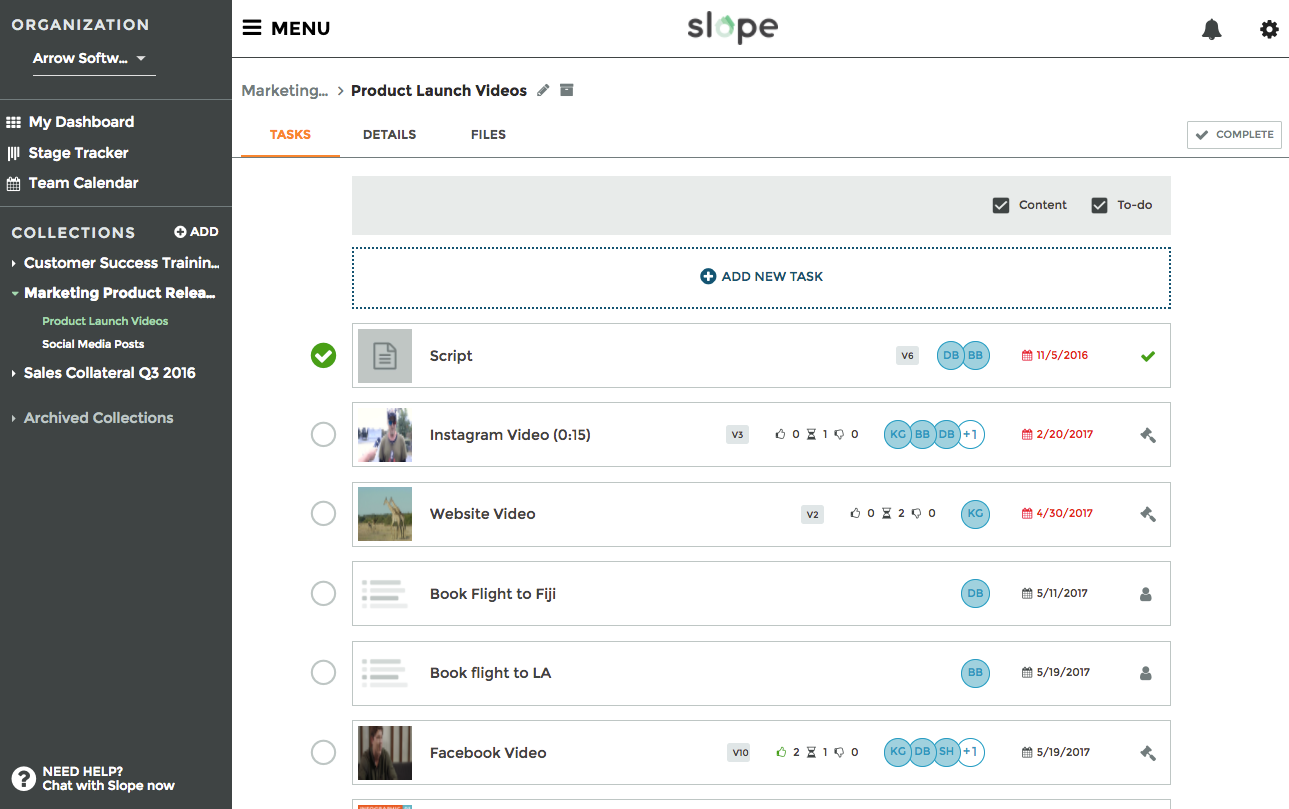Open Social Media Posts in sidebar

pyautogui.click(x=93, y=344)
